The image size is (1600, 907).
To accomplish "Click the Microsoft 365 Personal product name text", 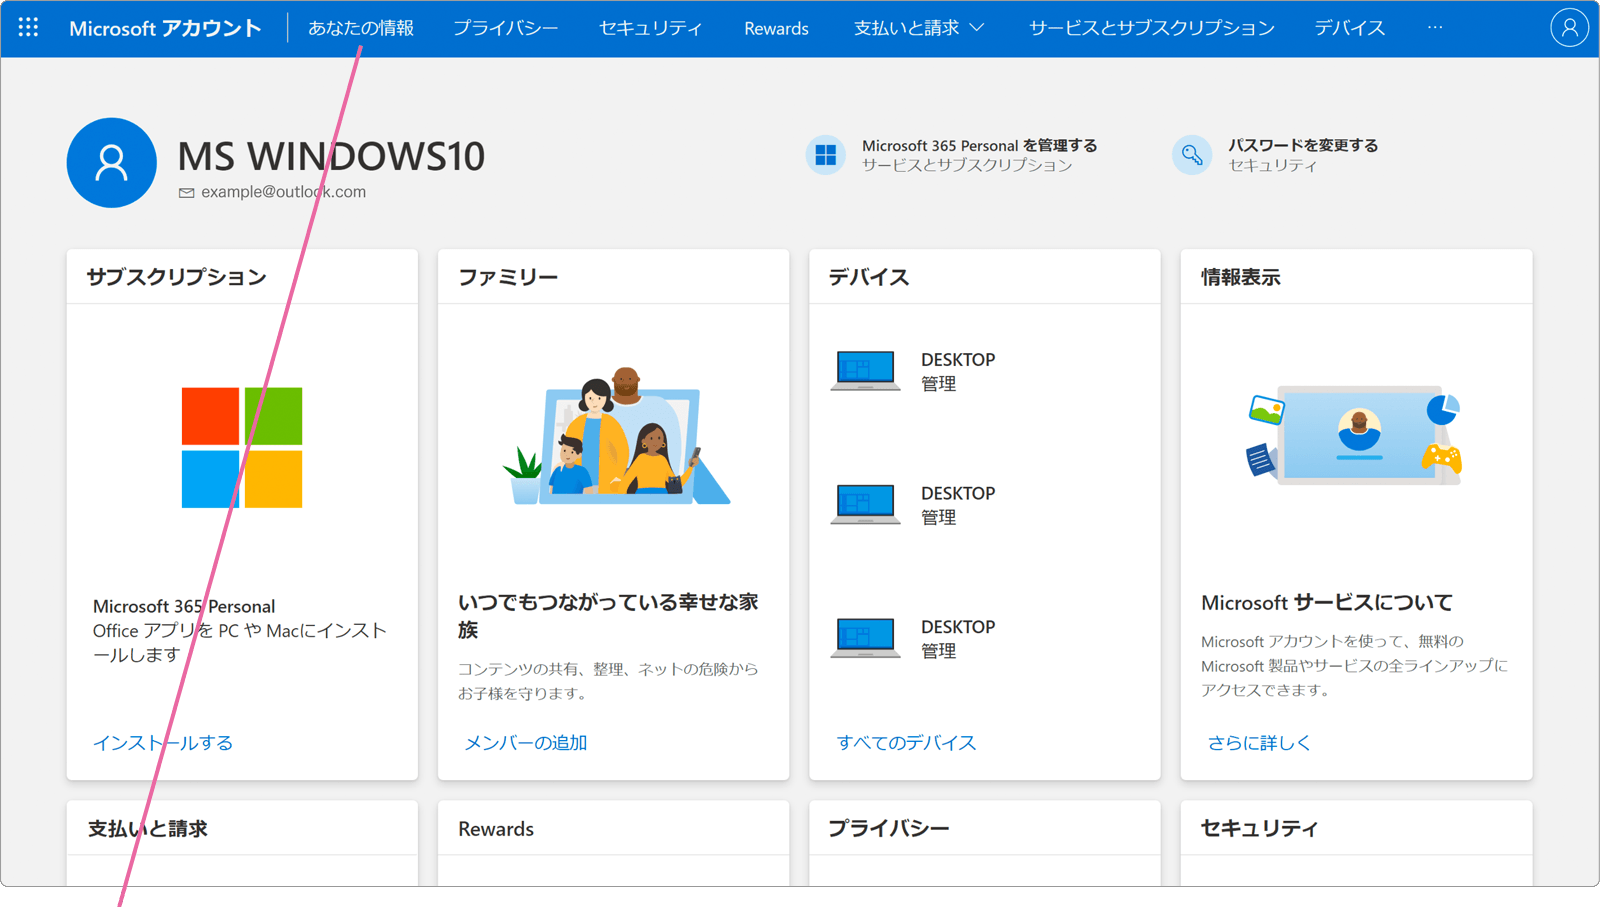I will click(x=184, y=606).
